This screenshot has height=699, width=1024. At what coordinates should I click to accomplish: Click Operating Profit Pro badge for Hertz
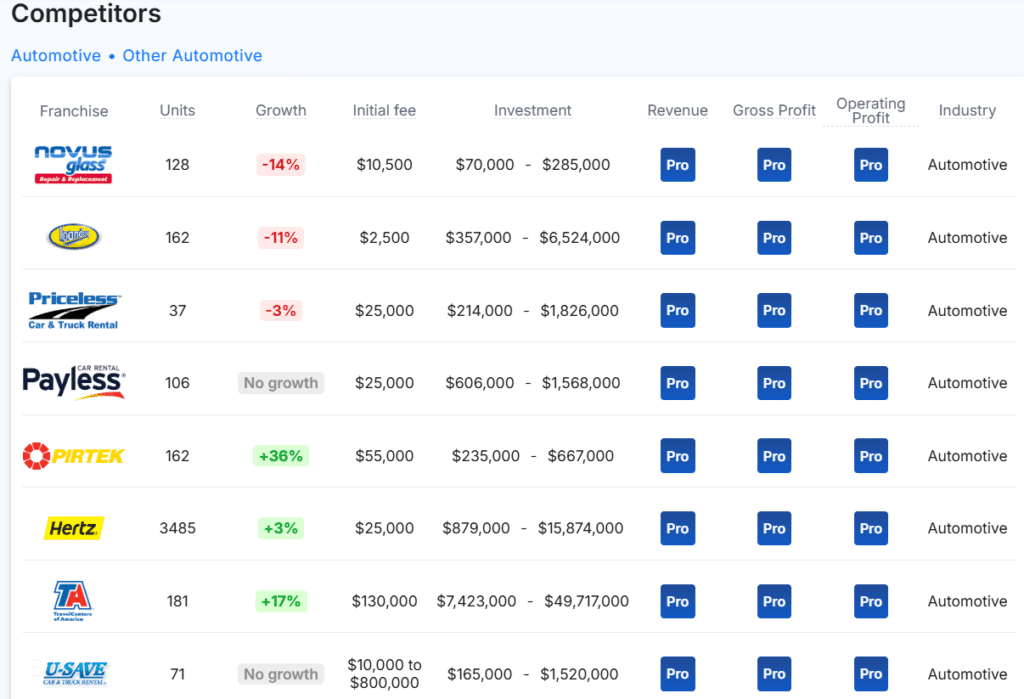[x=871, y=528]
